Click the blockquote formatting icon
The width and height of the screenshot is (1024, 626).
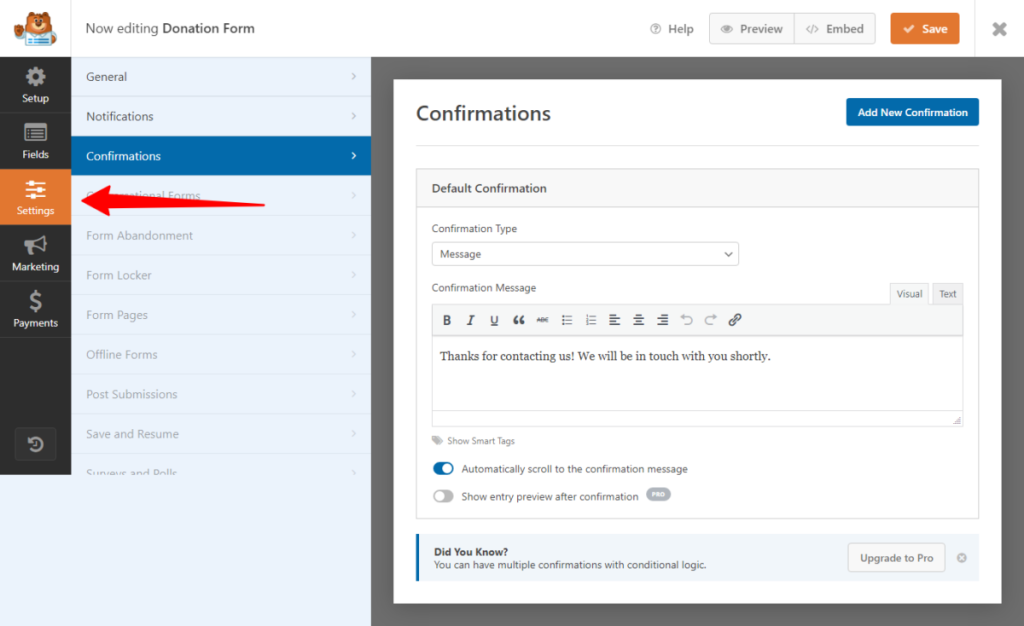pos(518,320)
